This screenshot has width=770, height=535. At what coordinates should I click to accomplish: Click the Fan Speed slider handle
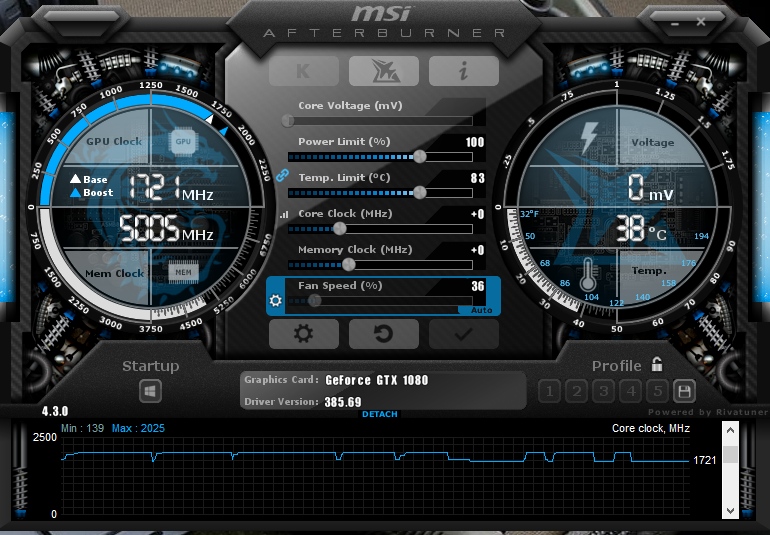coord(315,300)
